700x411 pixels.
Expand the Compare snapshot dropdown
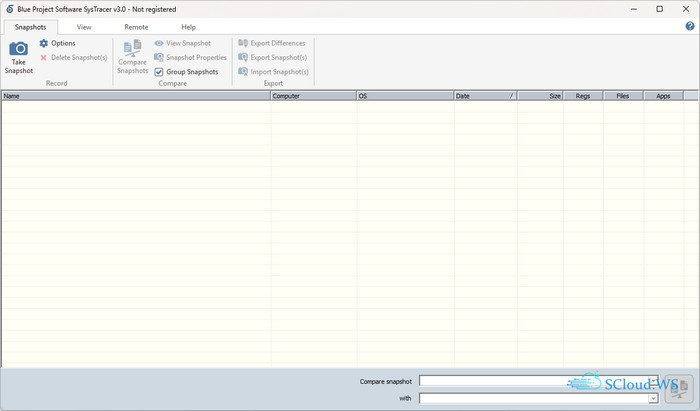pyautogui.click(x=653, y=381)
